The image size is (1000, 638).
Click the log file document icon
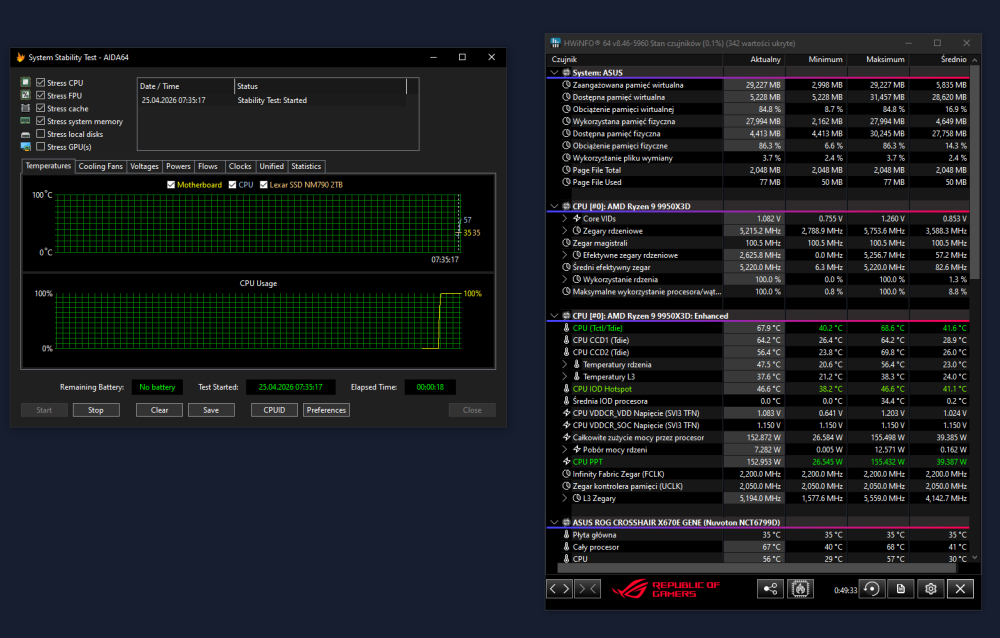point(901,589)
